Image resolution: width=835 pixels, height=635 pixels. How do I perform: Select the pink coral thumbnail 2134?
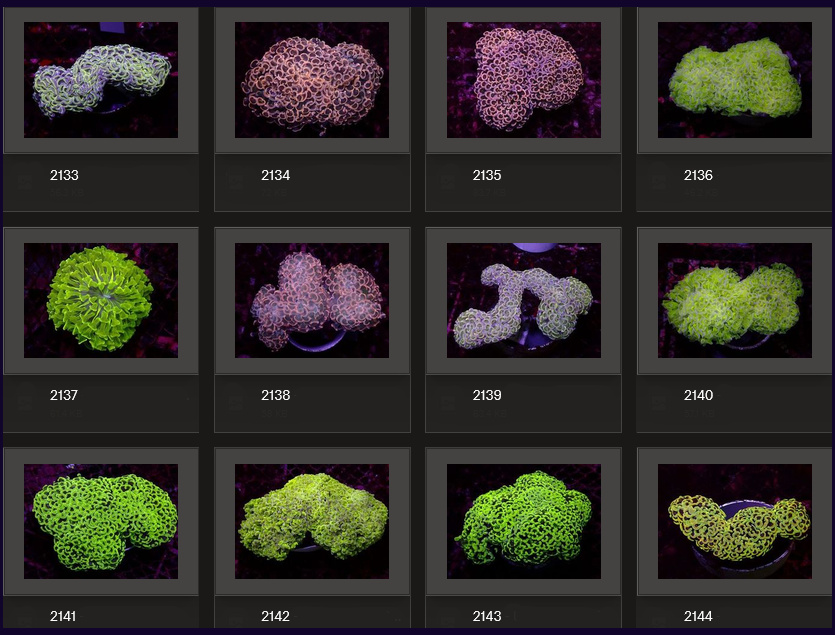click(x=312, y=80)
